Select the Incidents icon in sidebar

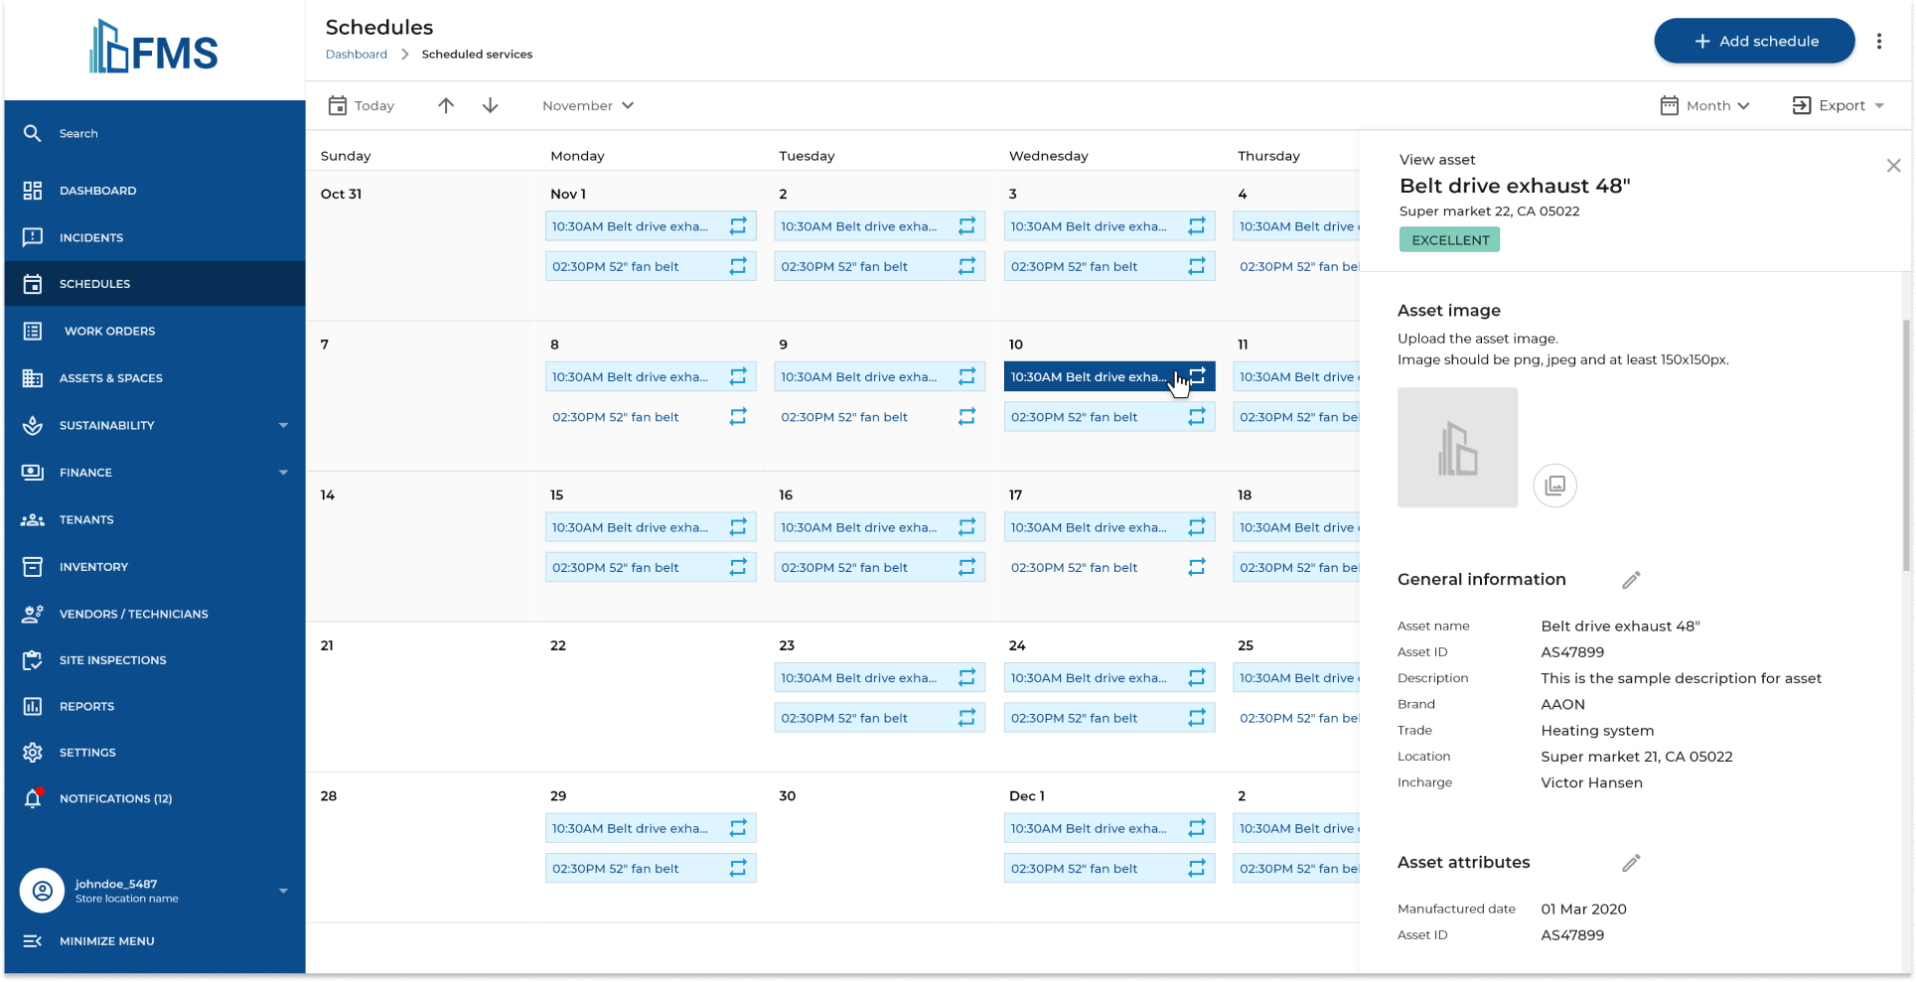click(x=33, y=237)
